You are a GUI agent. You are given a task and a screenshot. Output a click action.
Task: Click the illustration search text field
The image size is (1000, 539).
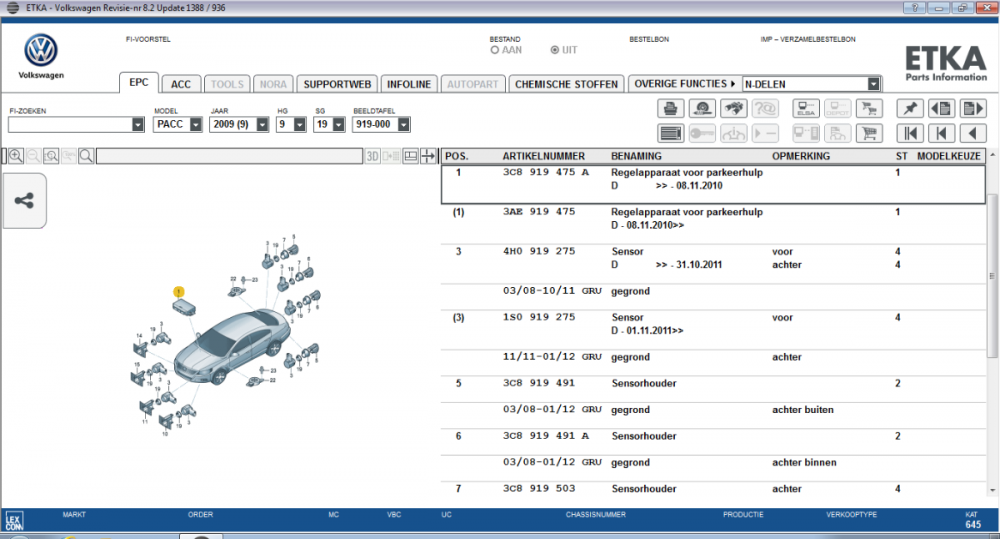[230, 156]
